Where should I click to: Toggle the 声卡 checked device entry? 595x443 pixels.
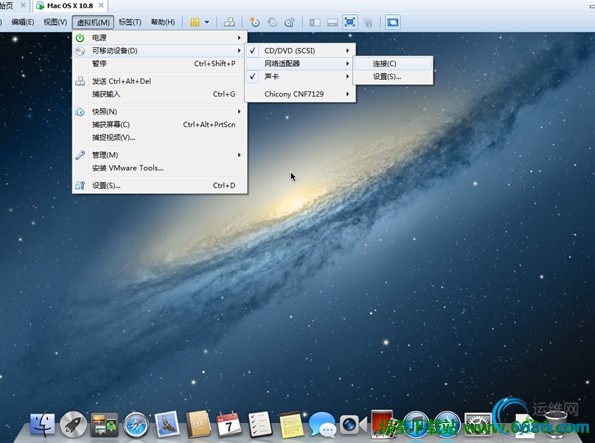point(300,76)
